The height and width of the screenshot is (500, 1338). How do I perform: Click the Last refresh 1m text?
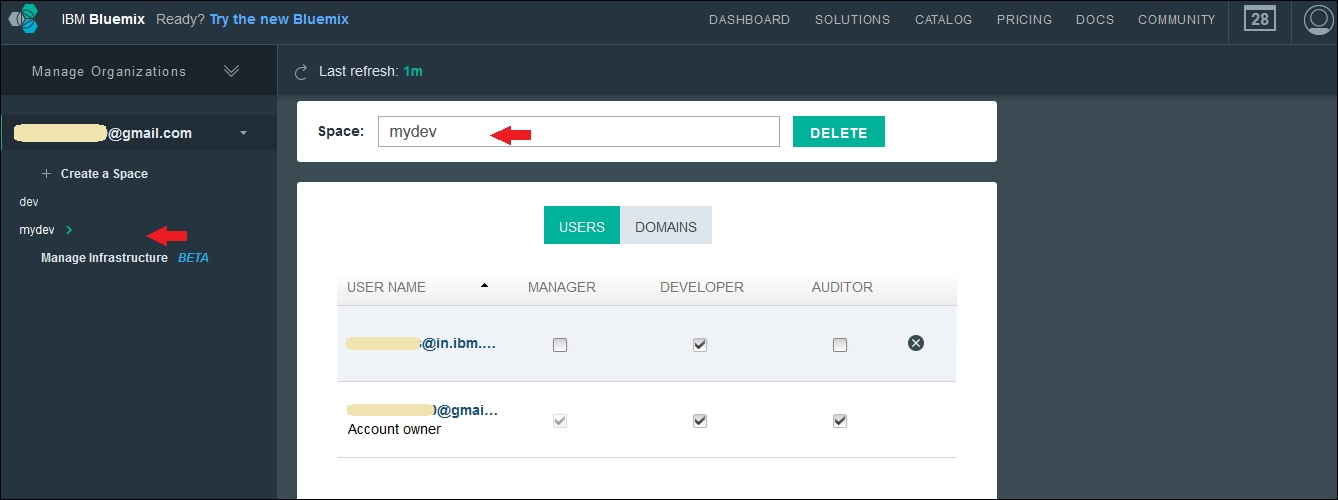370,72
